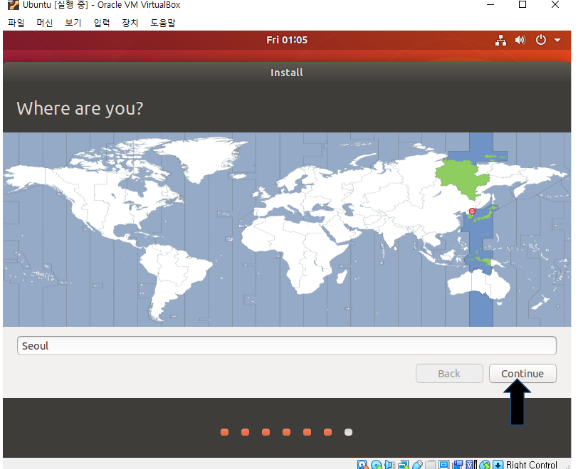Click the power icon in Ubuntu panel

pyautogui.click(x=540, y=40)
